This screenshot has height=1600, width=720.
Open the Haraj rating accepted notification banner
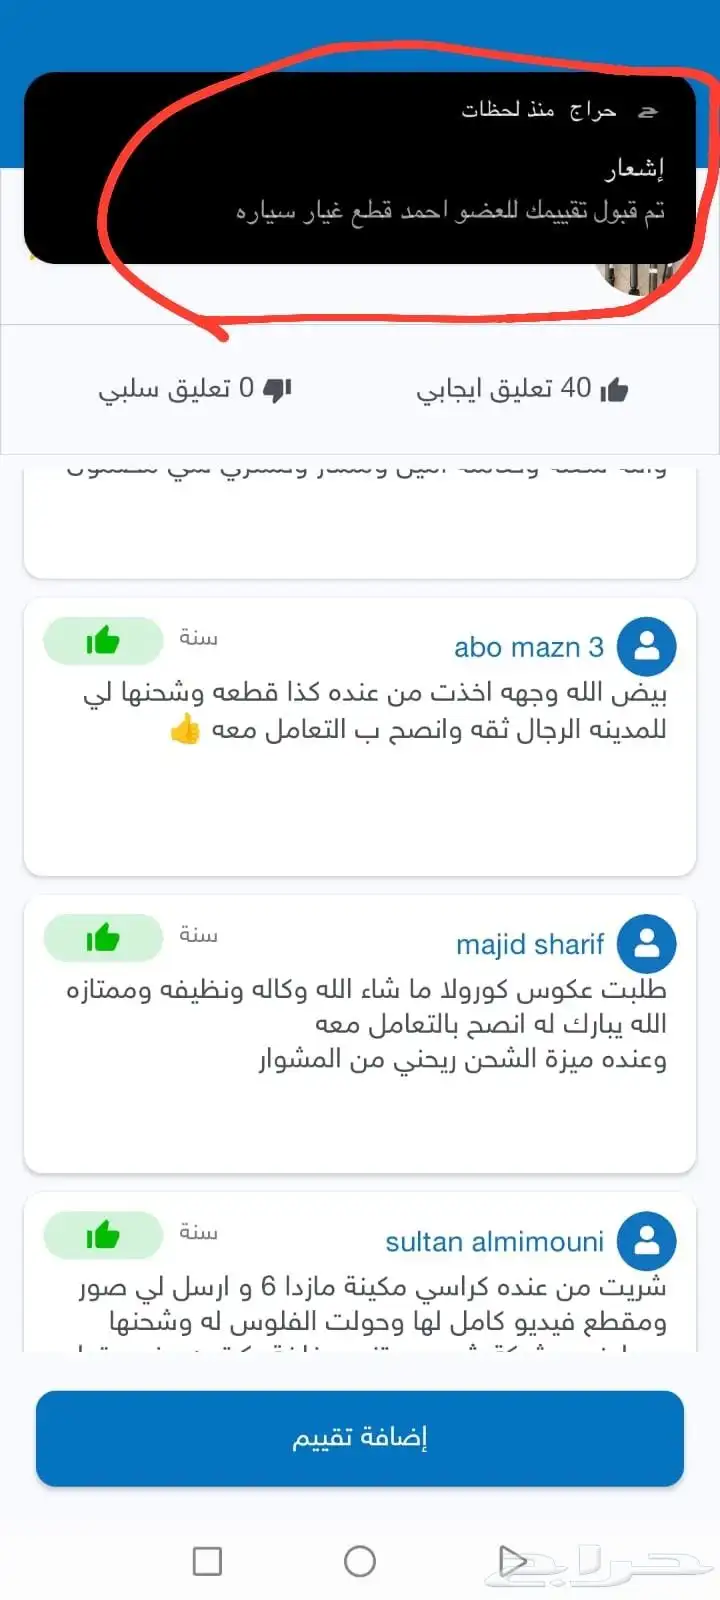point(360,168)
